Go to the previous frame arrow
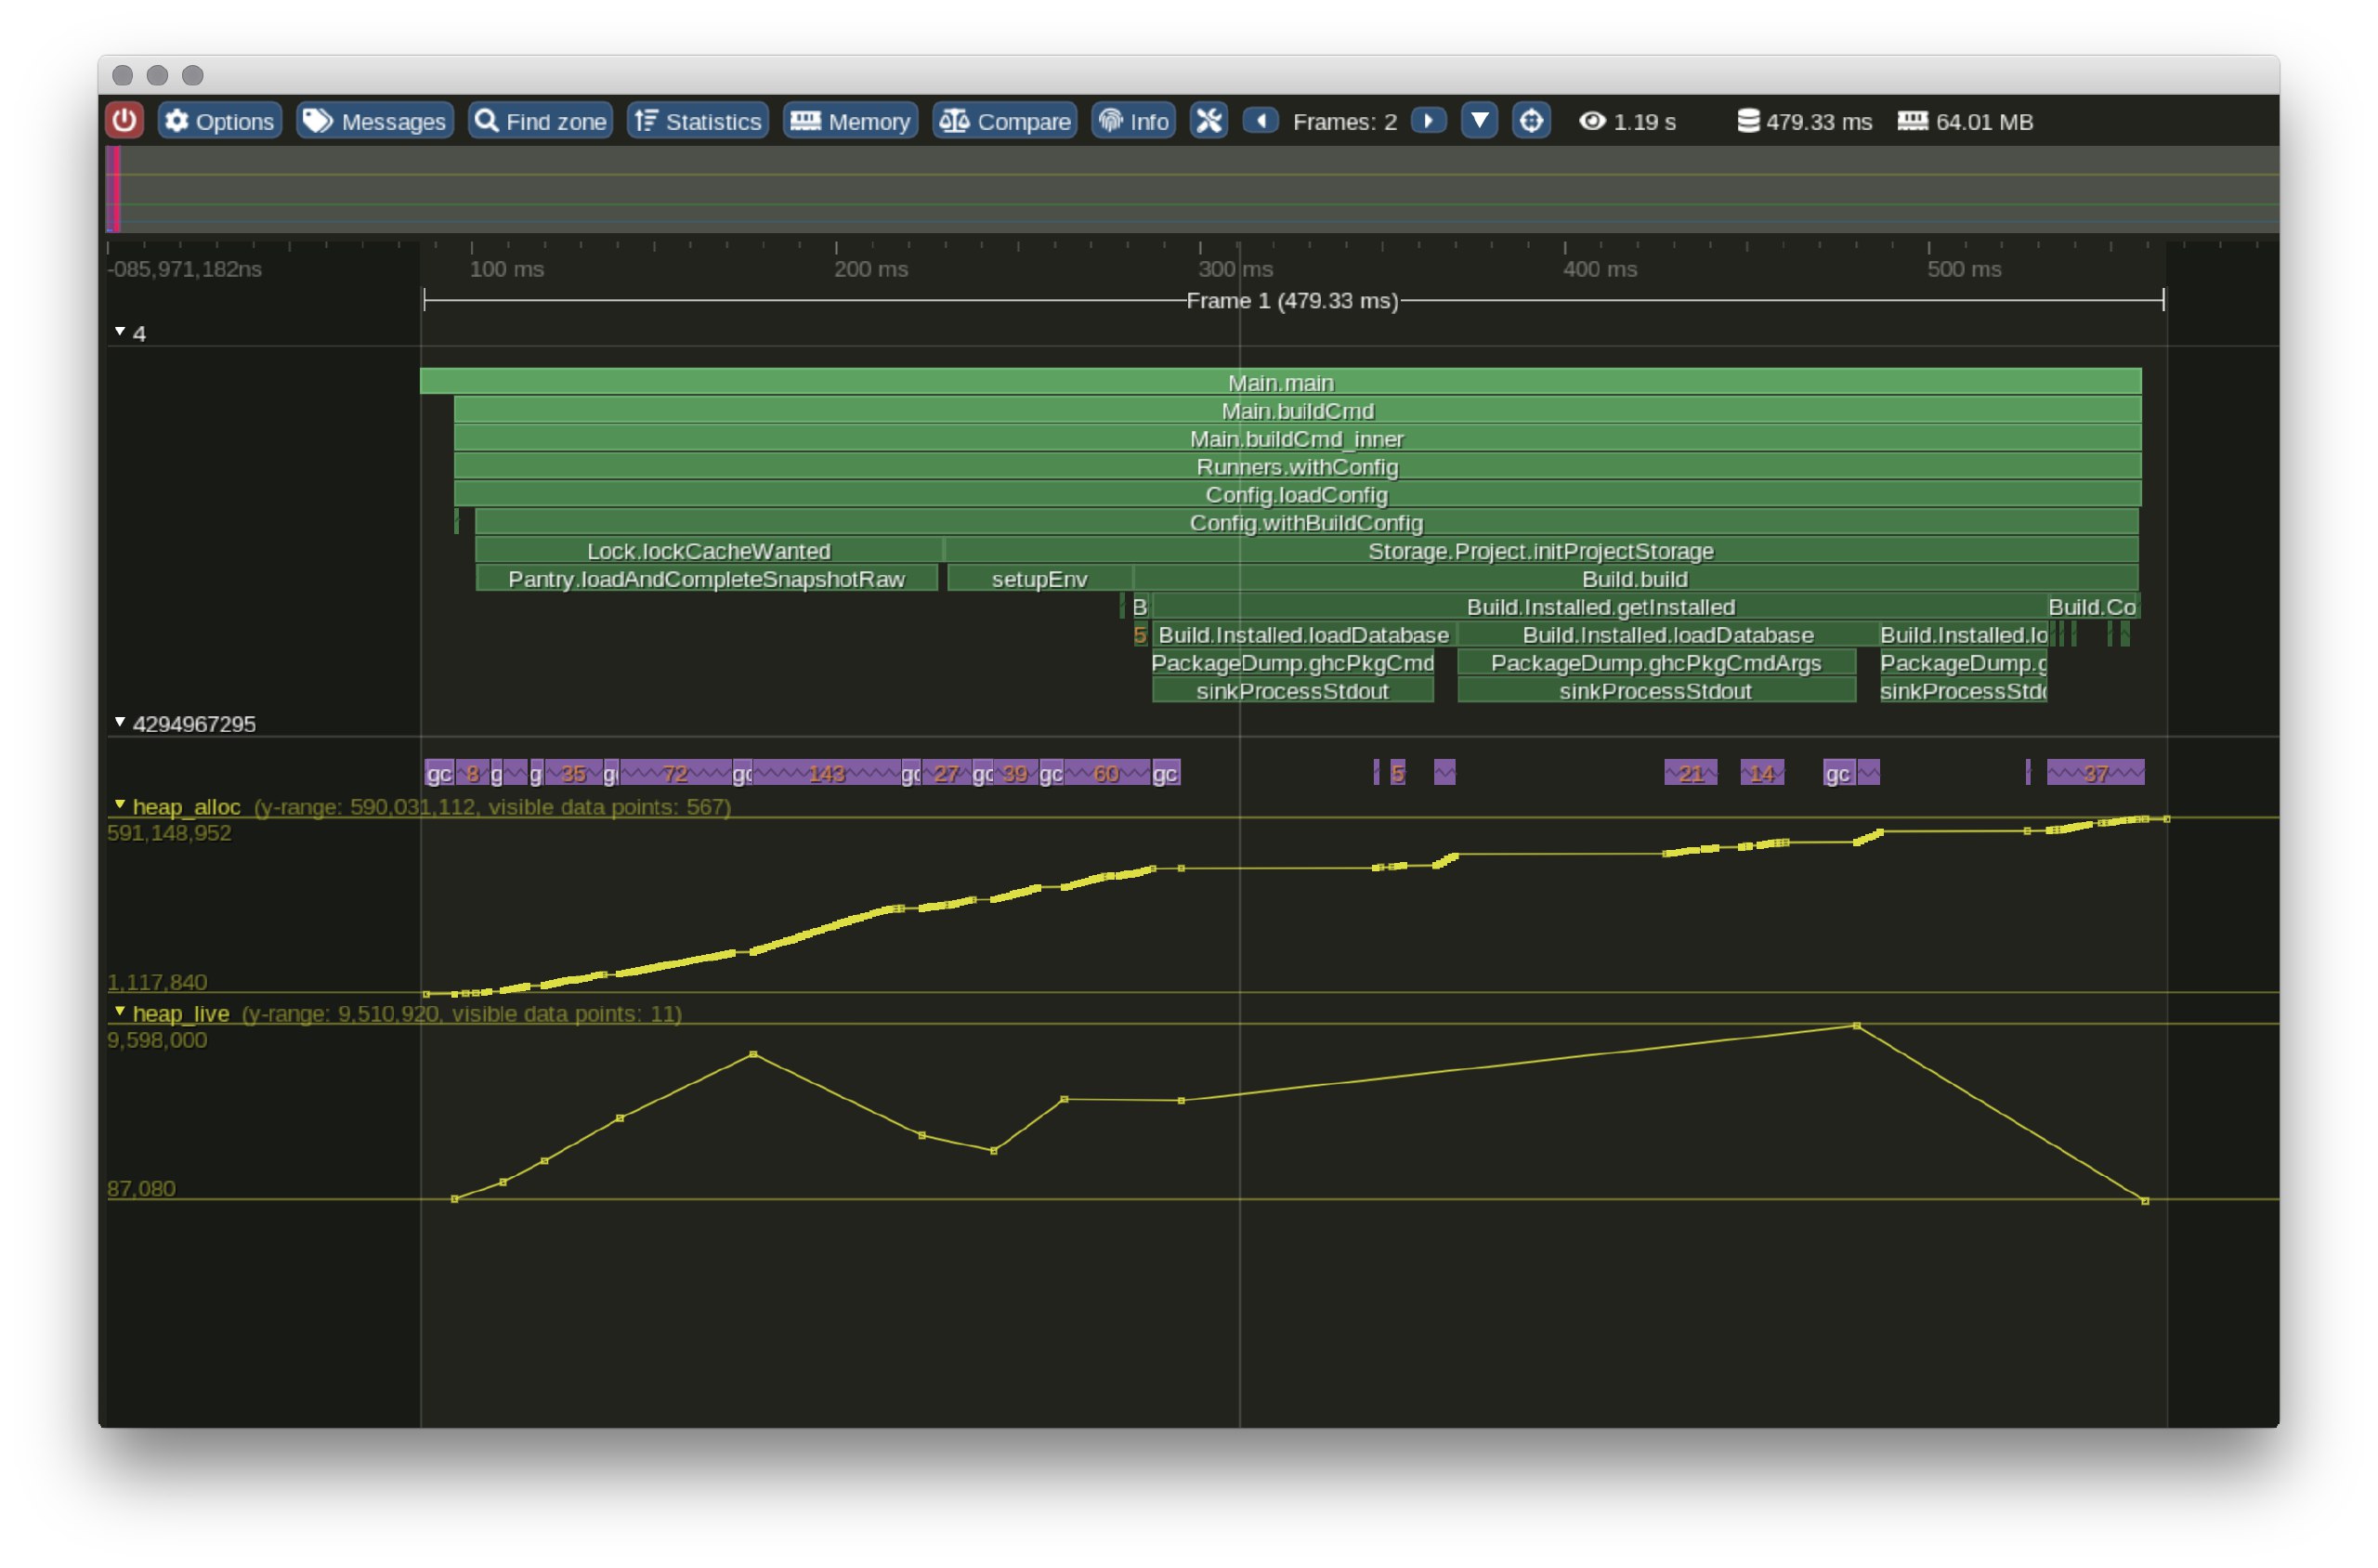2378x1568 pixels. 1261,121
